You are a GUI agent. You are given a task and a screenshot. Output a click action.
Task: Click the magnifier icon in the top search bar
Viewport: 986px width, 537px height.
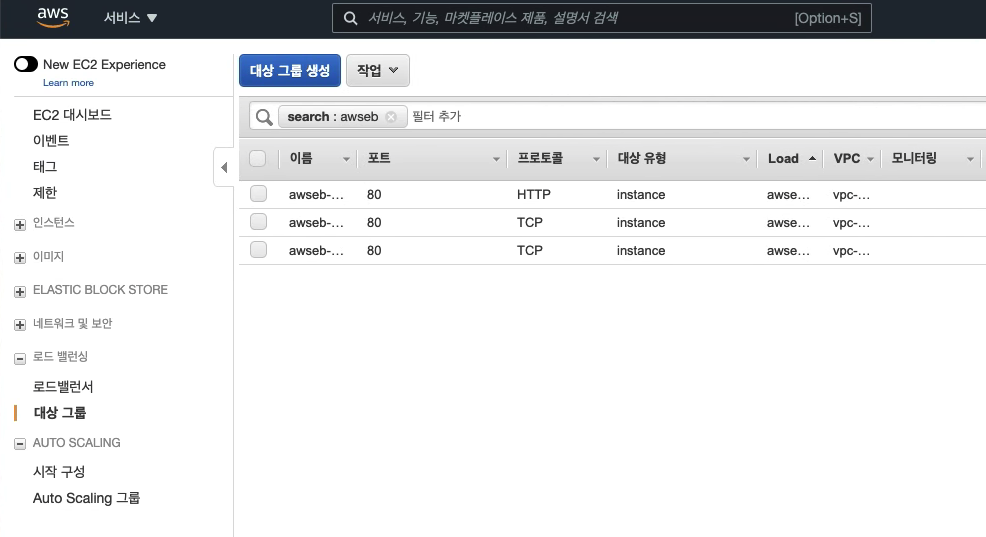[x=350, y=18]
